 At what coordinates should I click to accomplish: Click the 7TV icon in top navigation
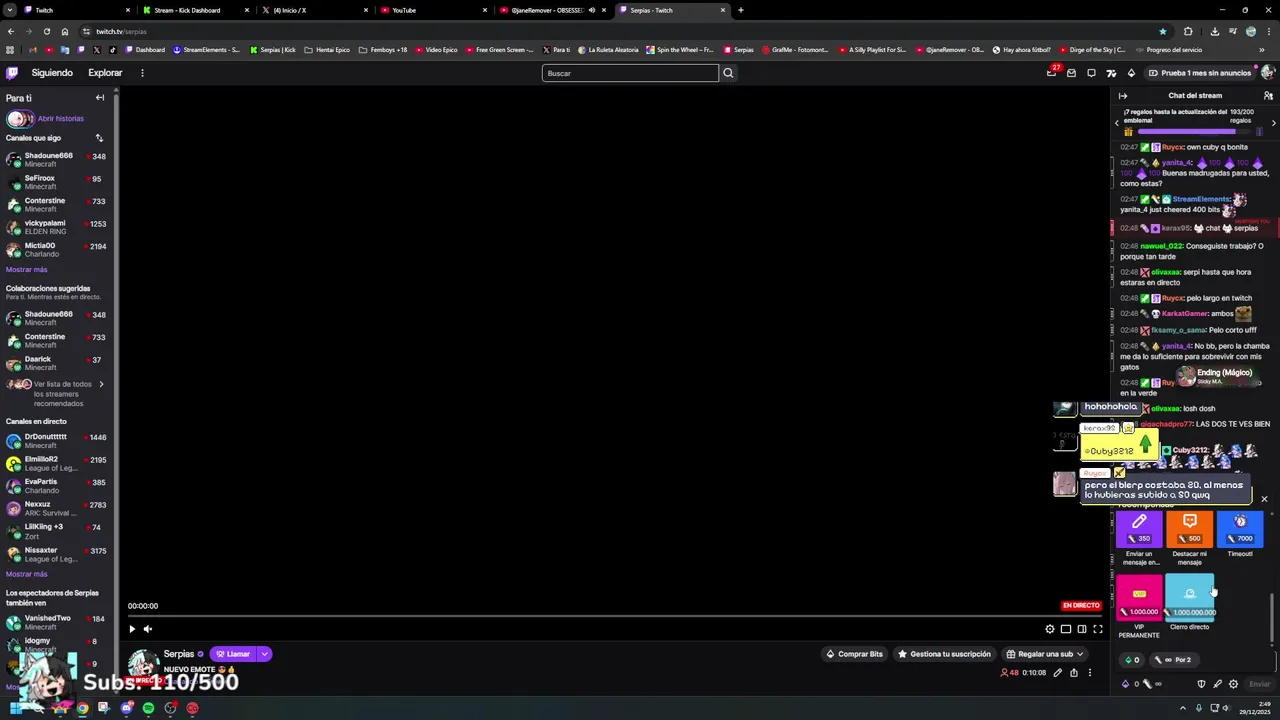click(1111, 73)
